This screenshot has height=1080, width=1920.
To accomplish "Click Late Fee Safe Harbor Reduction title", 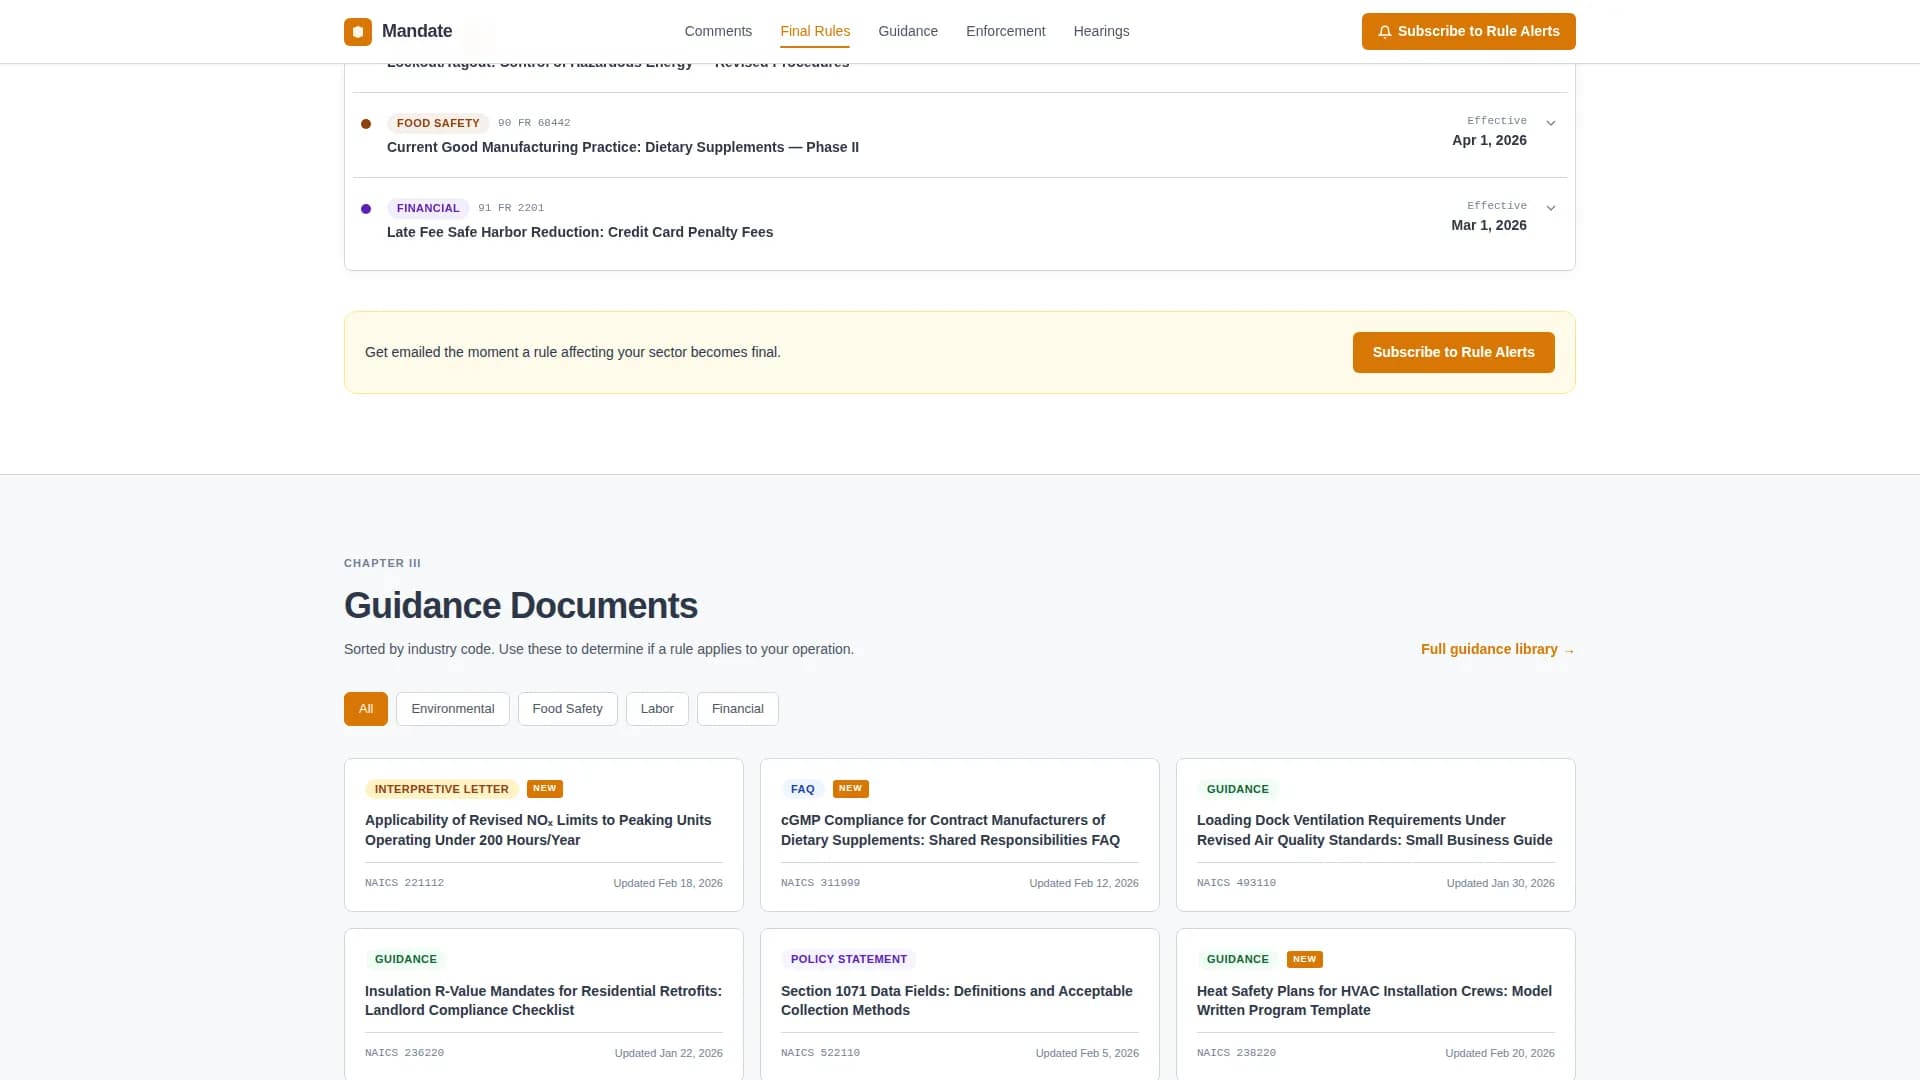I will (580, 232).
